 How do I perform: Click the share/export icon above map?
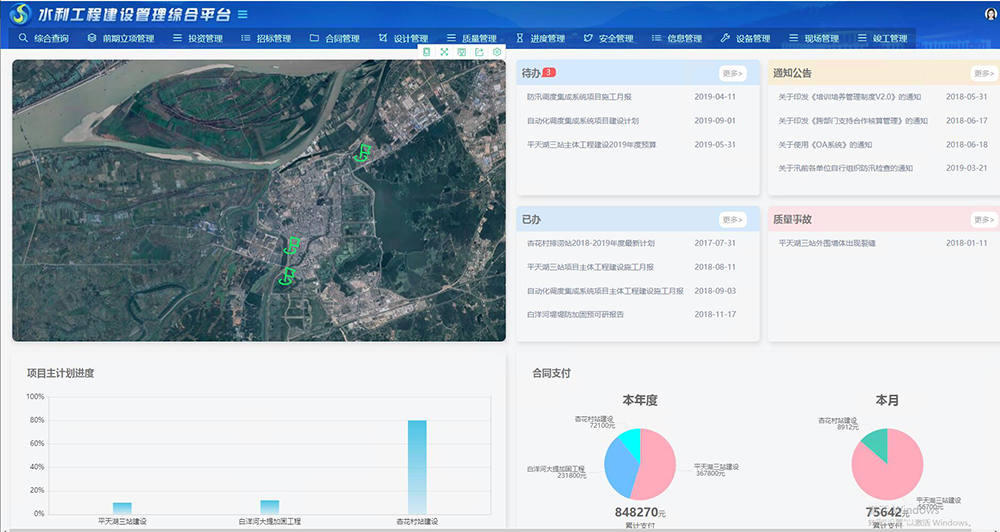point(479,51)
